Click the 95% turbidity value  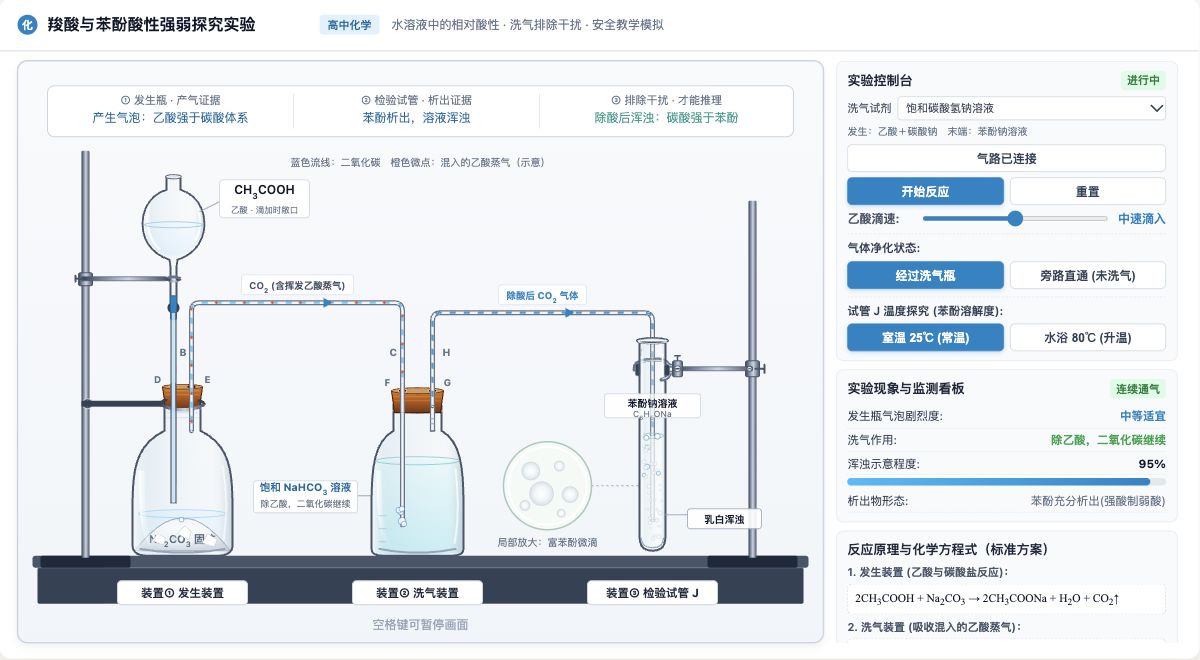(1152, 464)
